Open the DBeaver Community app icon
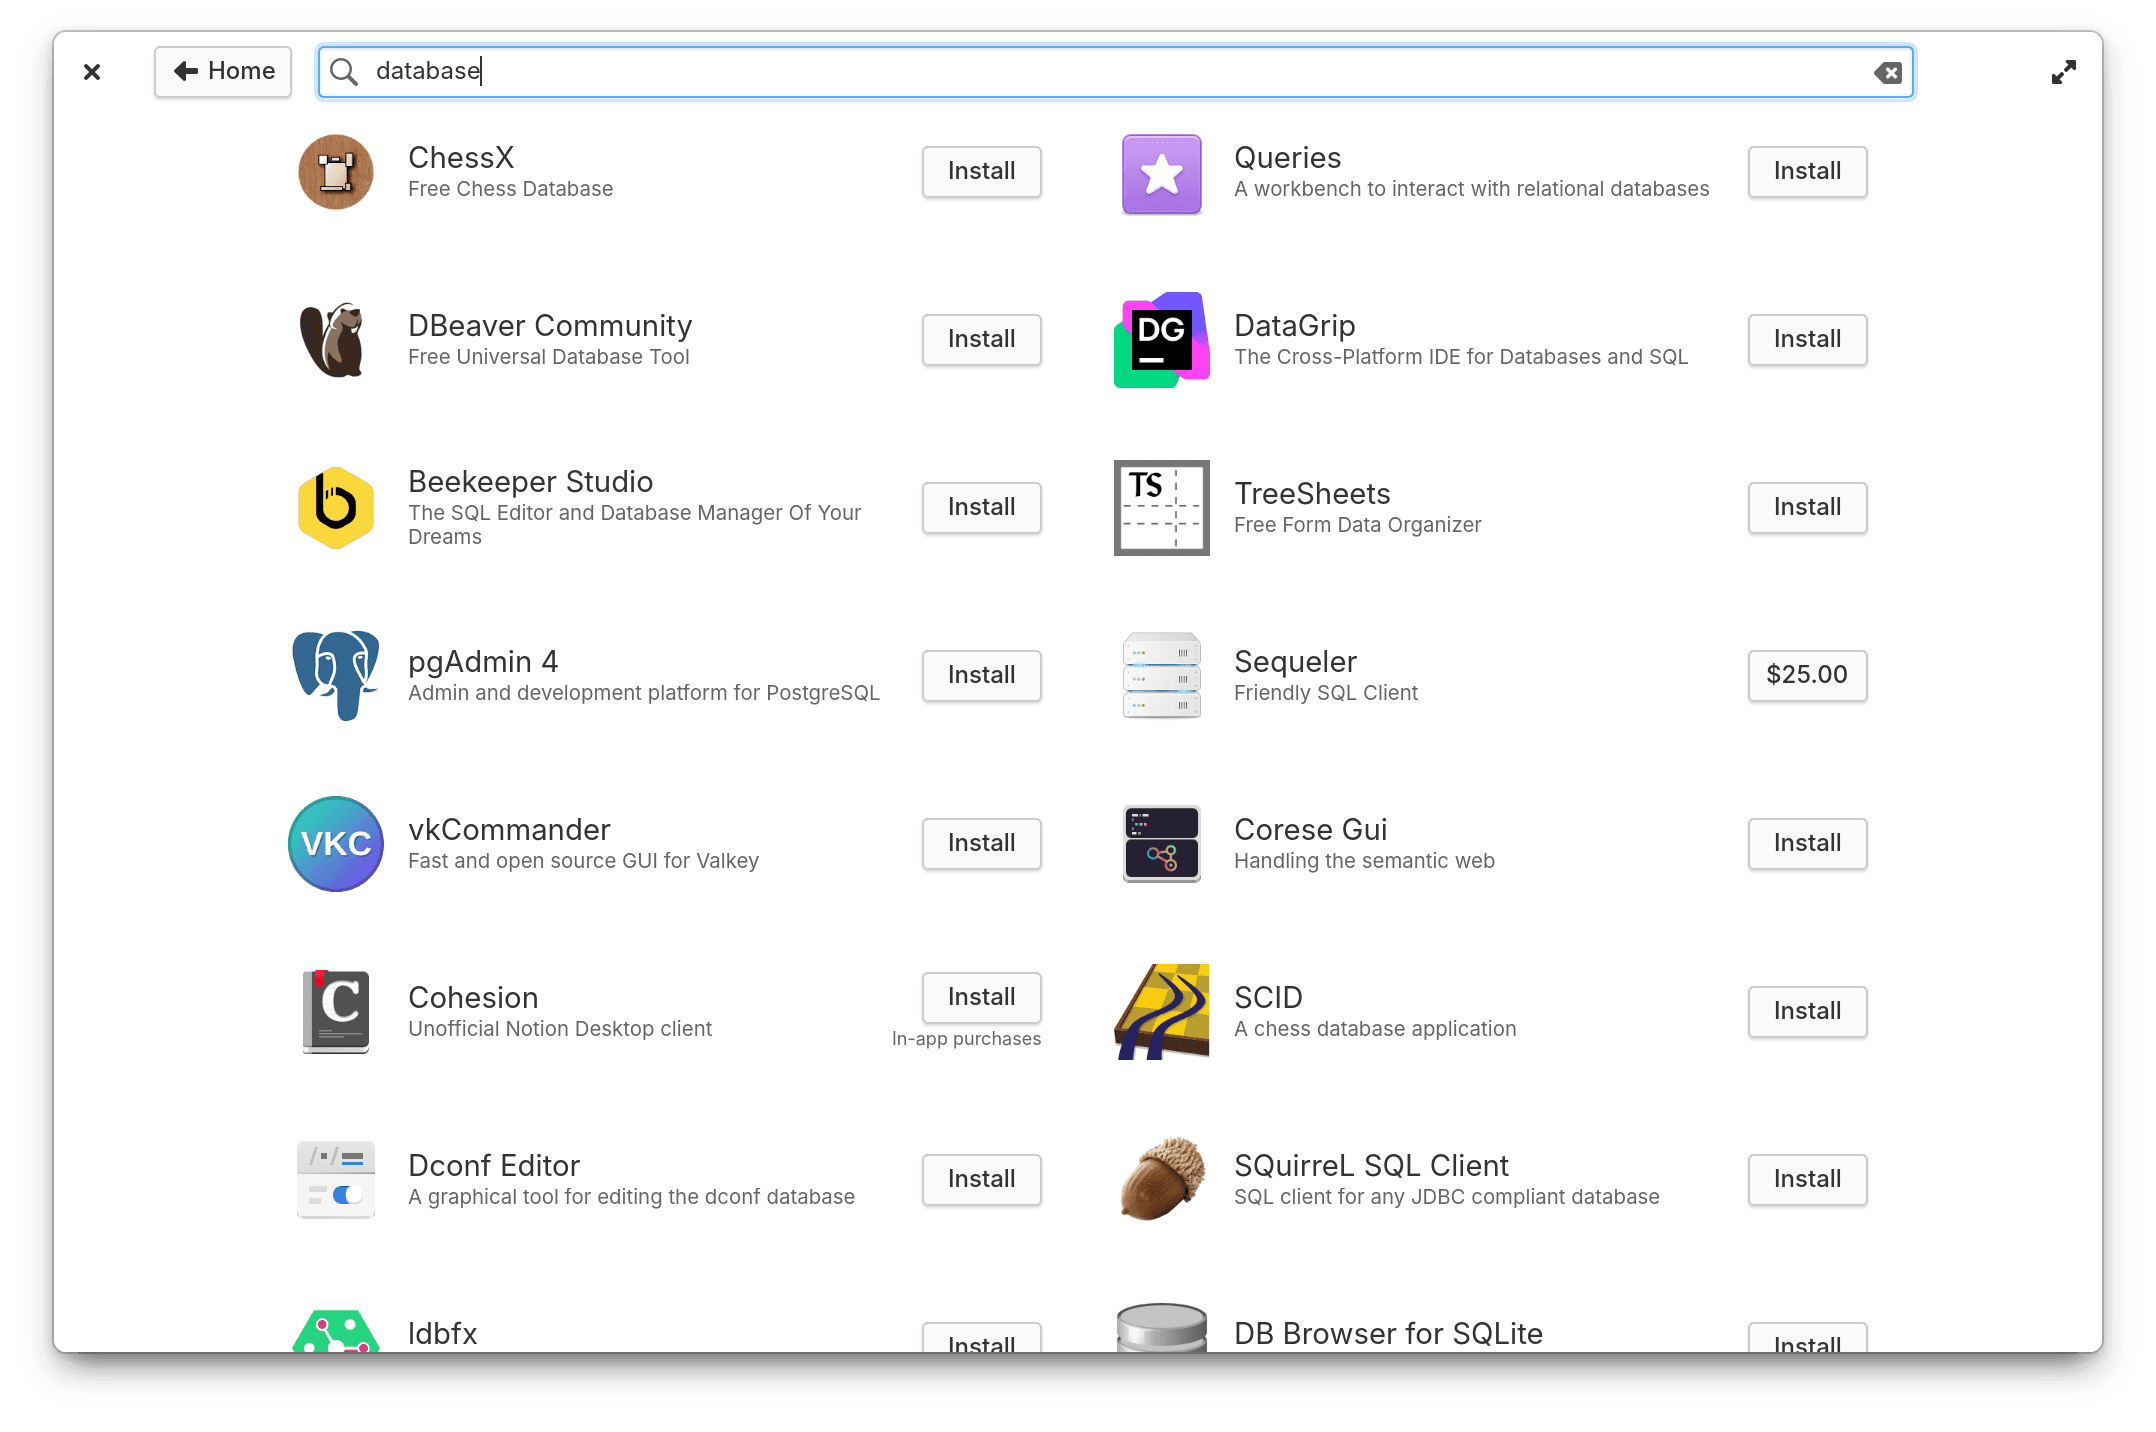 (336, 340)
